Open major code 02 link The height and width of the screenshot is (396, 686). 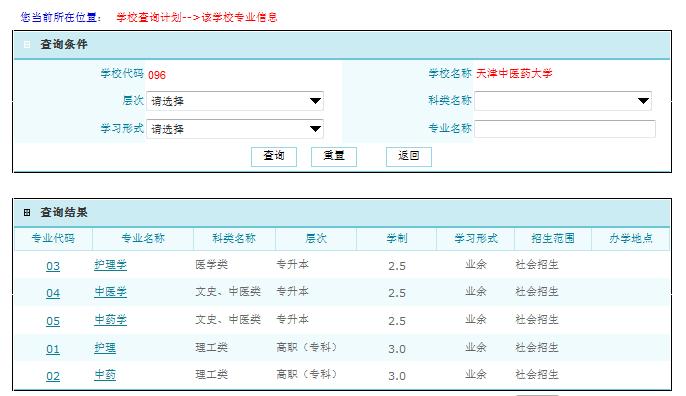(53, 376)
